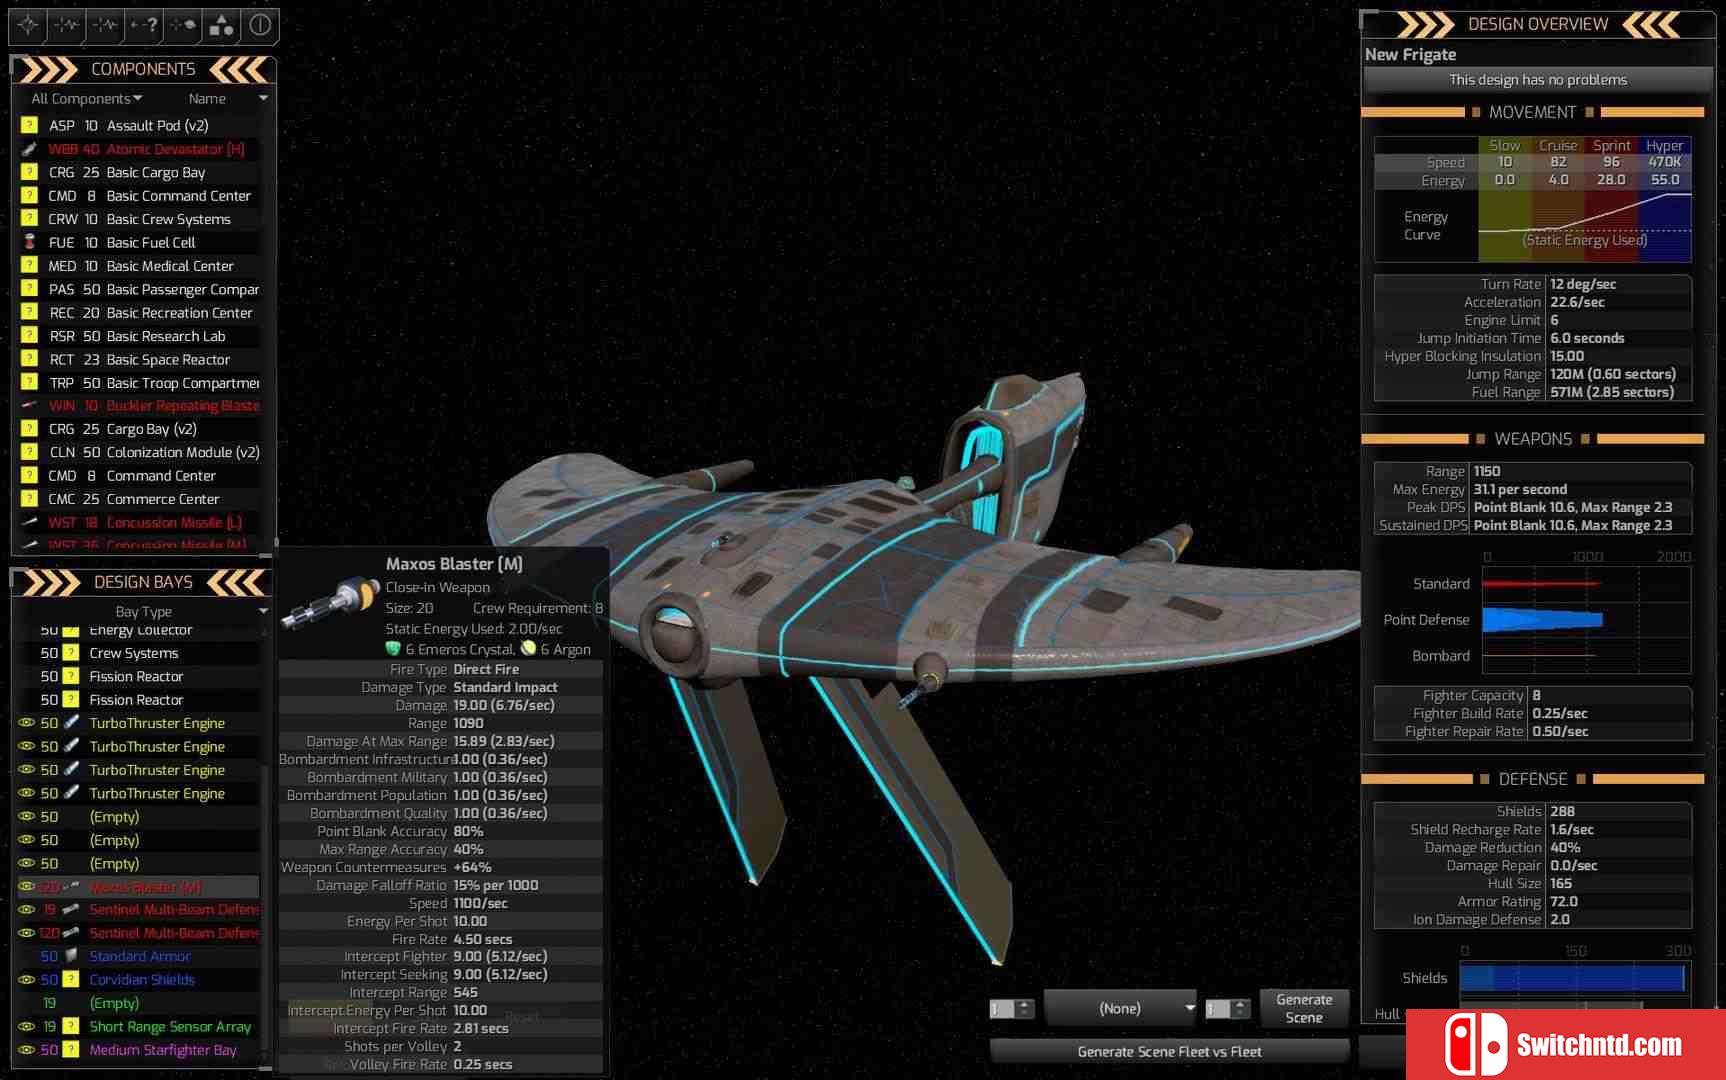The height and width of the screenshot is (1080, 1726).
Task: Click the Basic Fuel Cell component icon
Action: coord(29,242)
